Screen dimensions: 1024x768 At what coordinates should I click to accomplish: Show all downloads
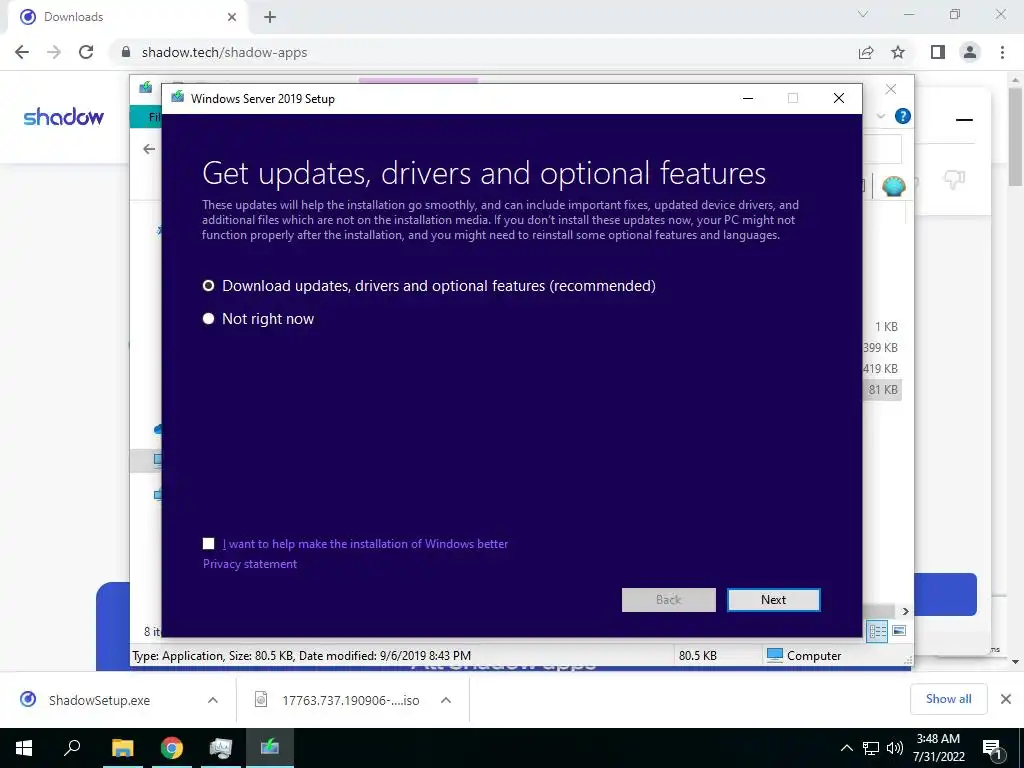948,699
